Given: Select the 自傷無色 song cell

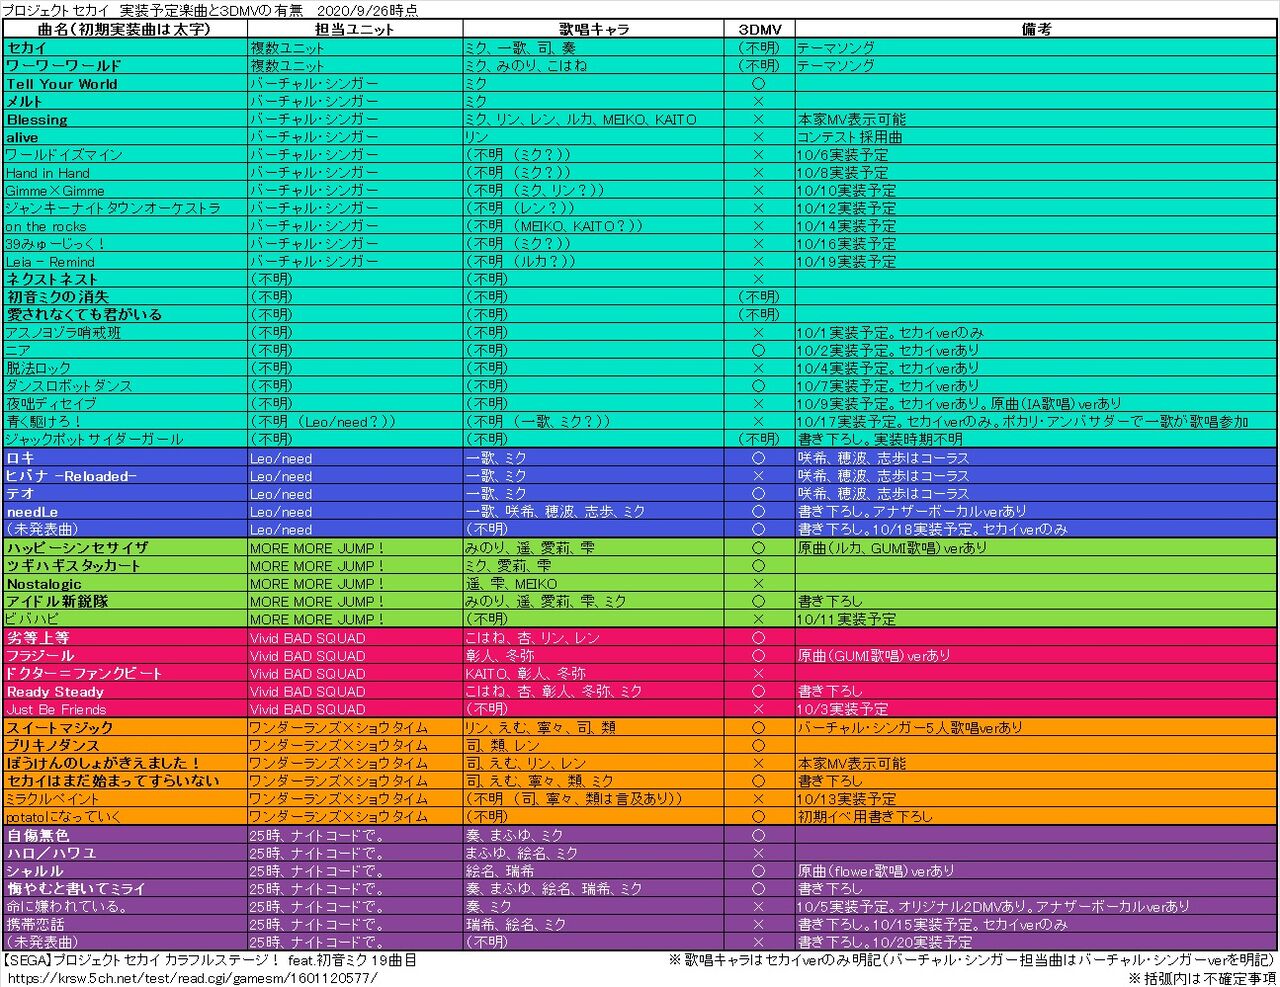Looking at the screenshot, I should 125,835.
